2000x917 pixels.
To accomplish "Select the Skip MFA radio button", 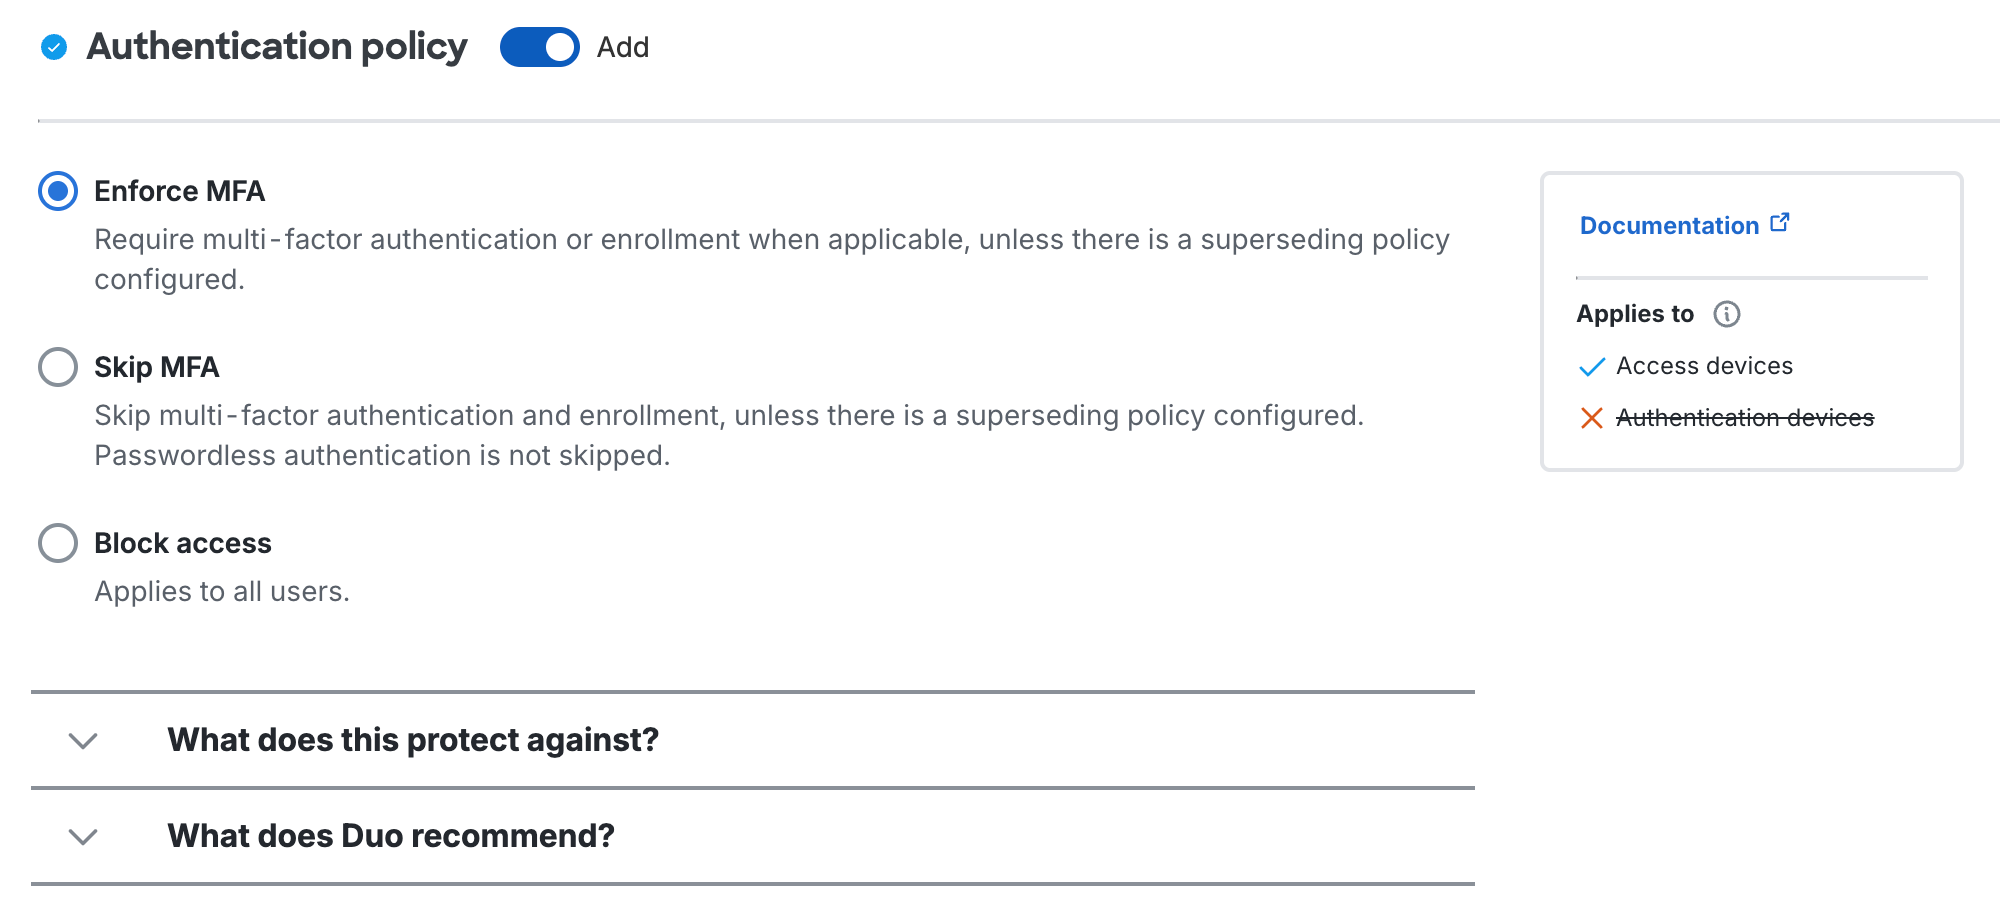I will point(58,367).
